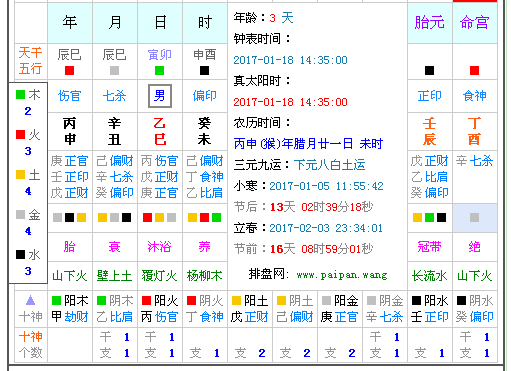Click the blue clock time 2017-01-18 14:35:00

pos(290,60)
